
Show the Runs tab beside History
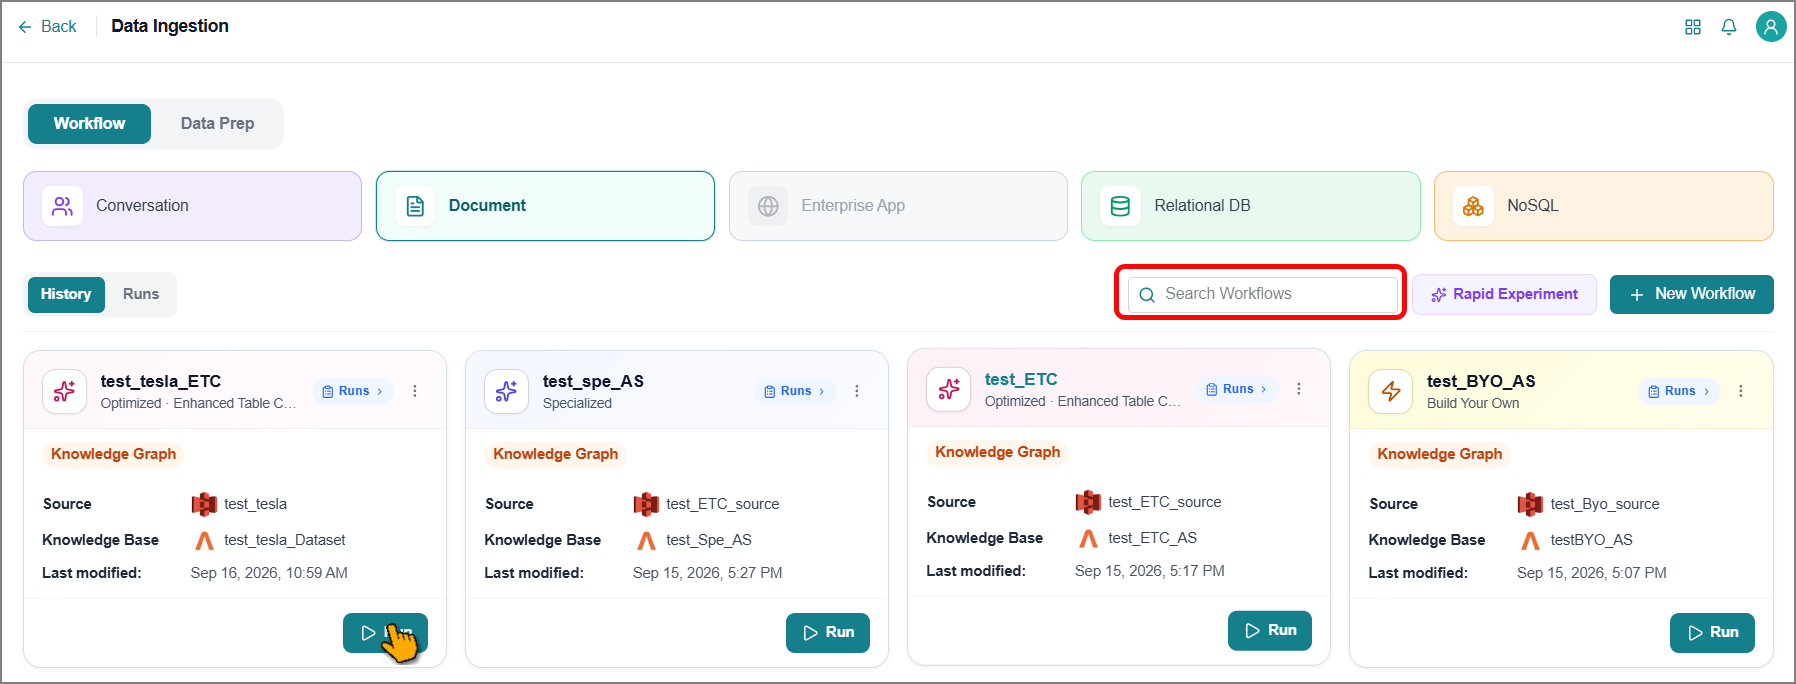[x=141, y=294]
